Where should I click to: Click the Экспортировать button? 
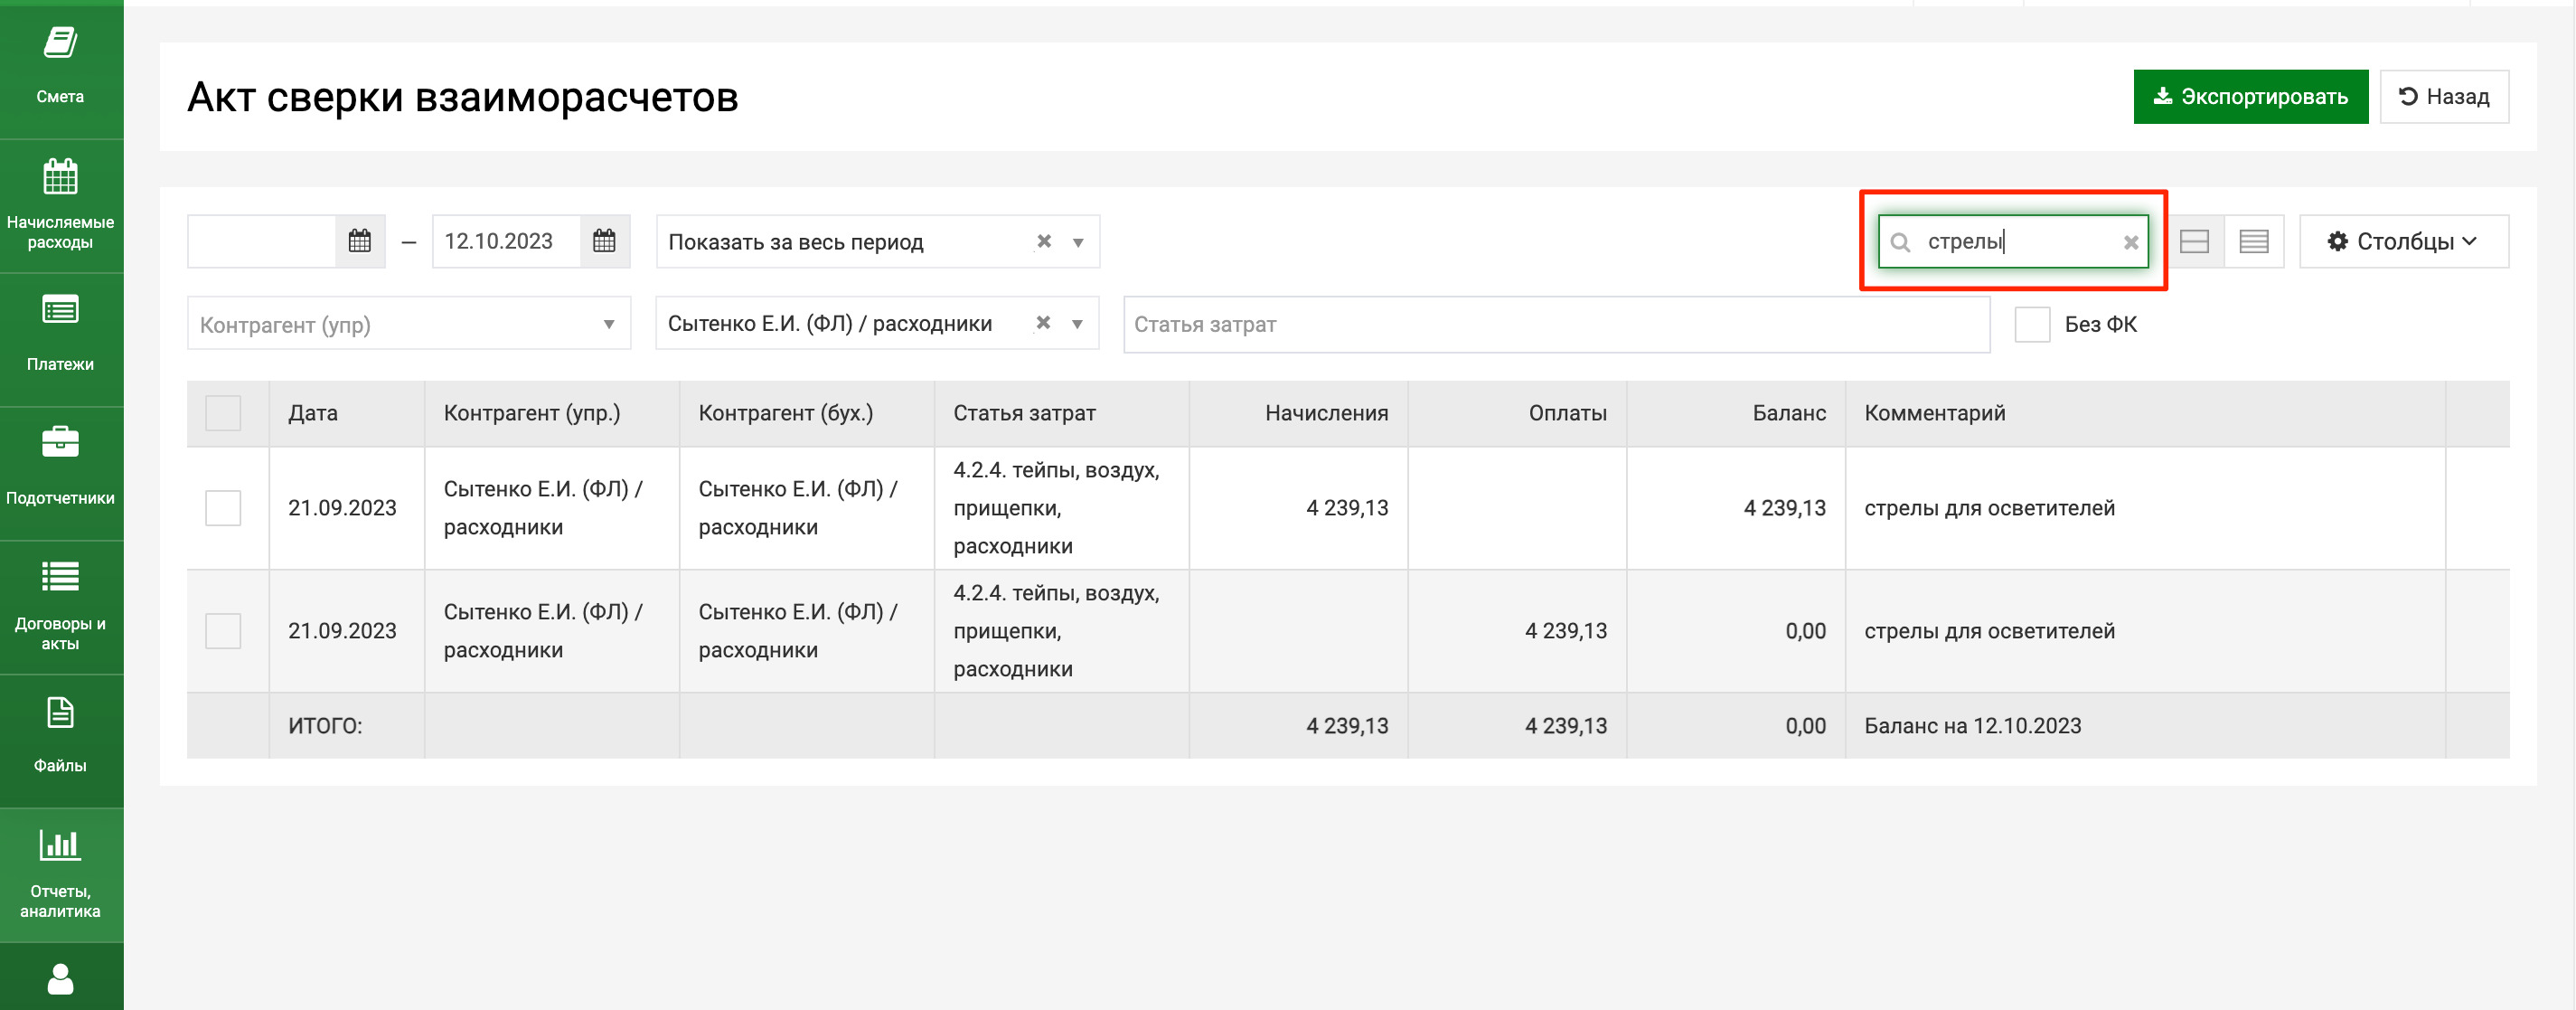point(2250,96)
